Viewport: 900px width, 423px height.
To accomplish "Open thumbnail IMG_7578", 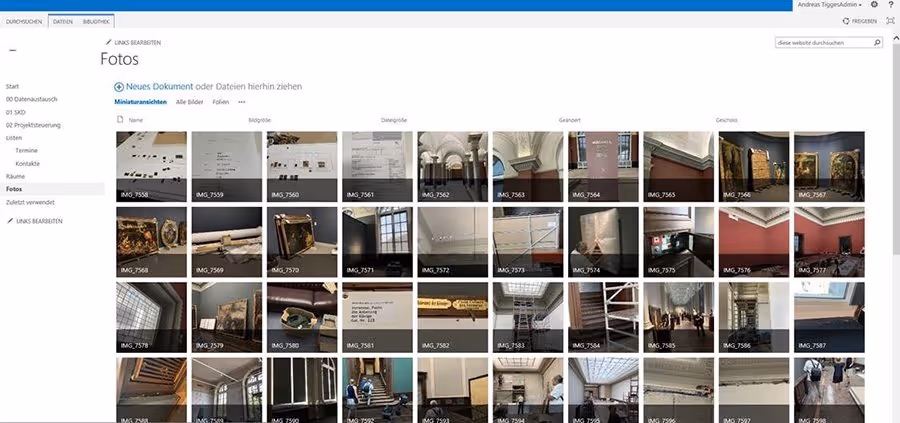I will 152,317.
